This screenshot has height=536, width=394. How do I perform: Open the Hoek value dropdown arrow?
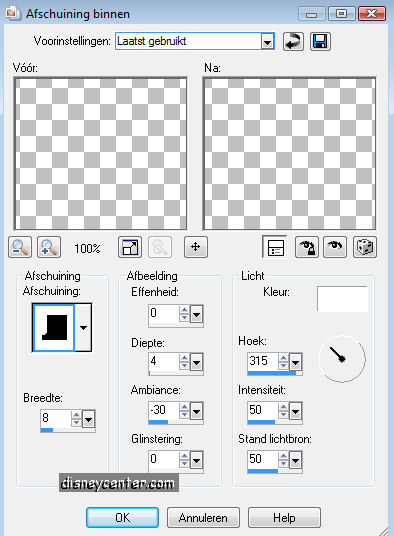click(296, 362)
